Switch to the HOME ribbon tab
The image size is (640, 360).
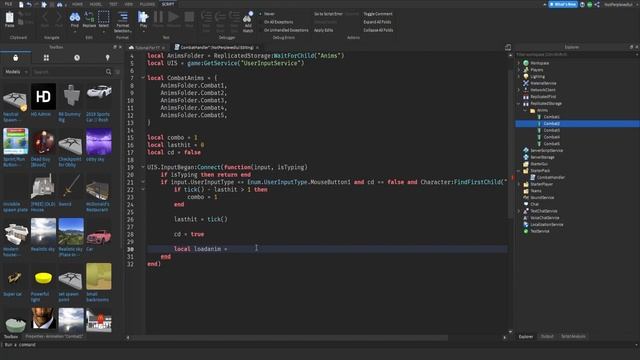77,4
